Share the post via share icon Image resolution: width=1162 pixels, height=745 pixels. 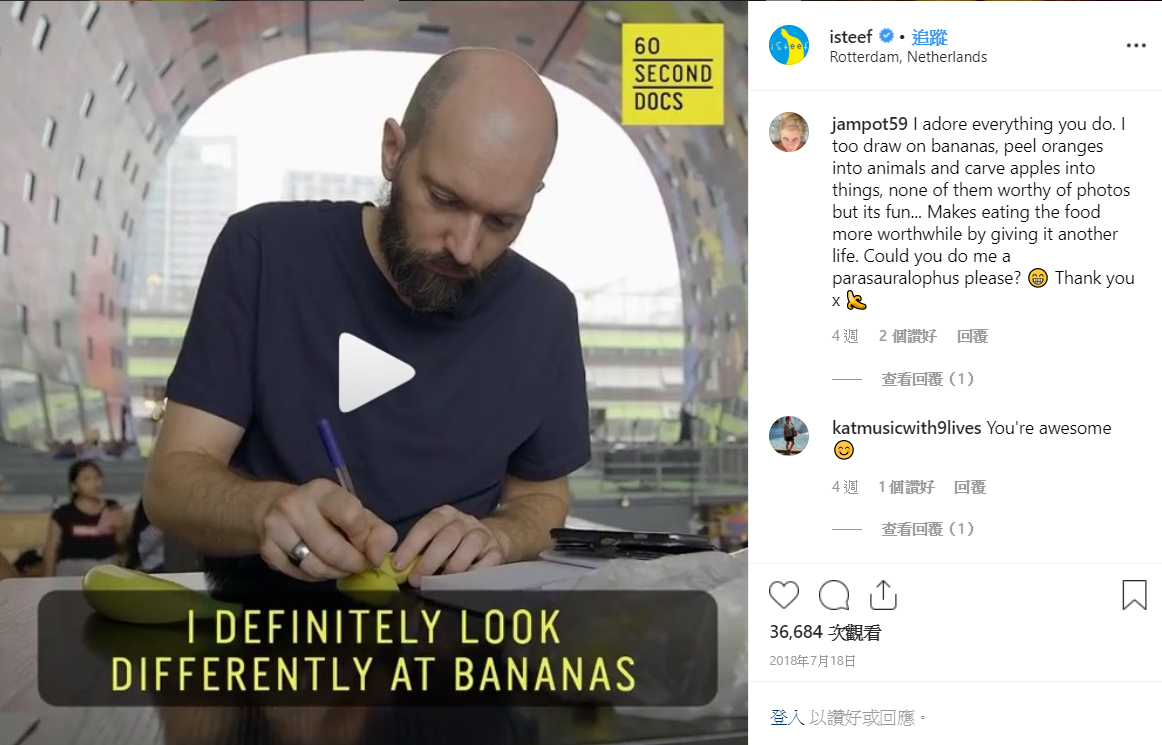[883, 595]
